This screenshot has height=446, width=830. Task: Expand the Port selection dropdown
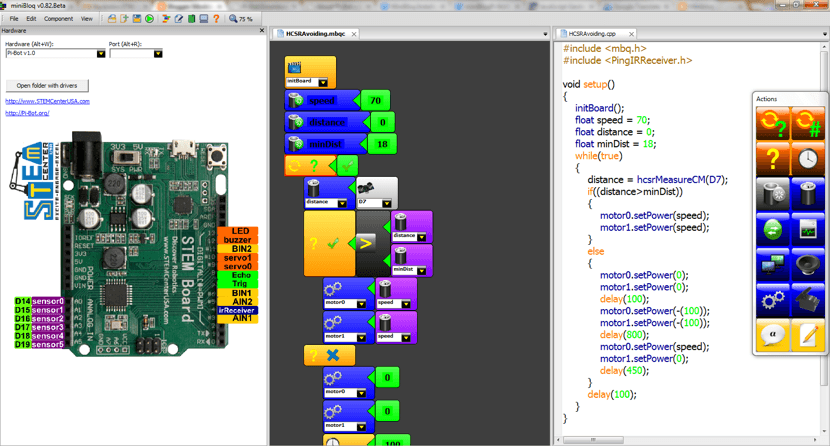tap(157, 54)
